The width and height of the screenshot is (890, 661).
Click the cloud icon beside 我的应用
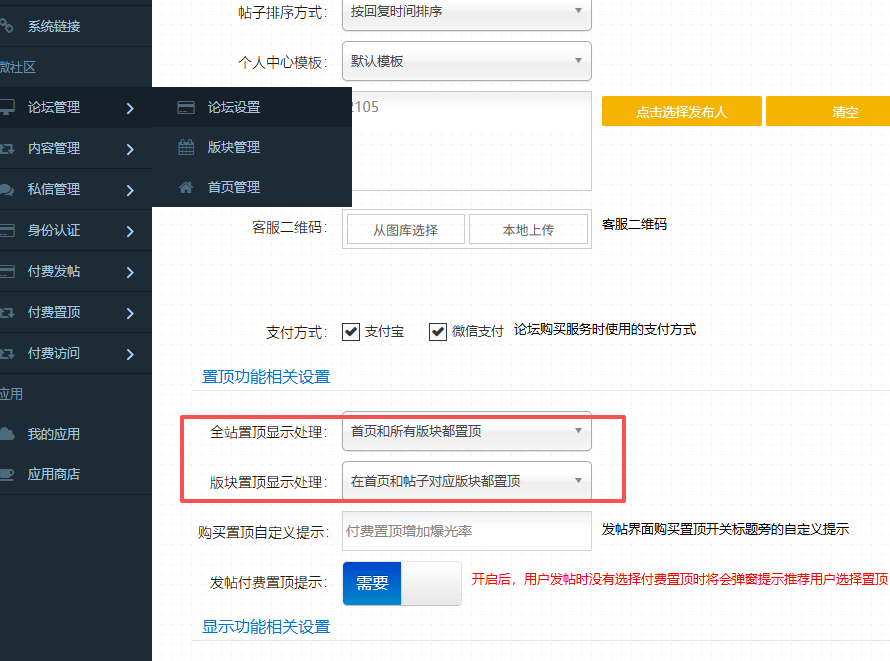(7, 434)
